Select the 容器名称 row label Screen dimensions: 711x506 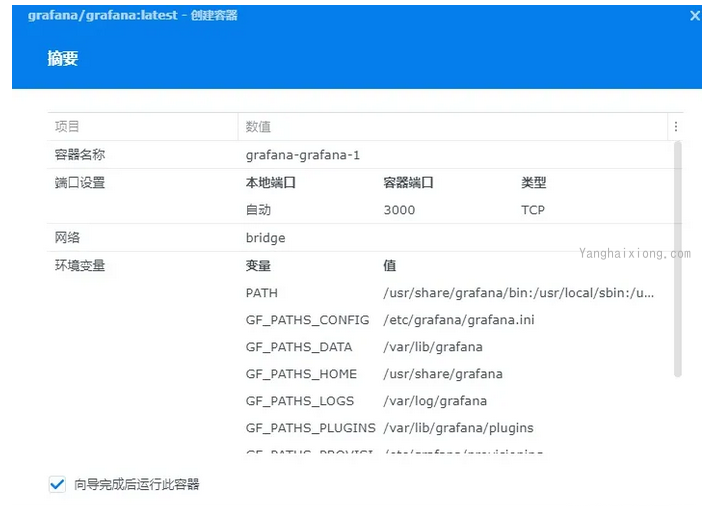(80, 155)
